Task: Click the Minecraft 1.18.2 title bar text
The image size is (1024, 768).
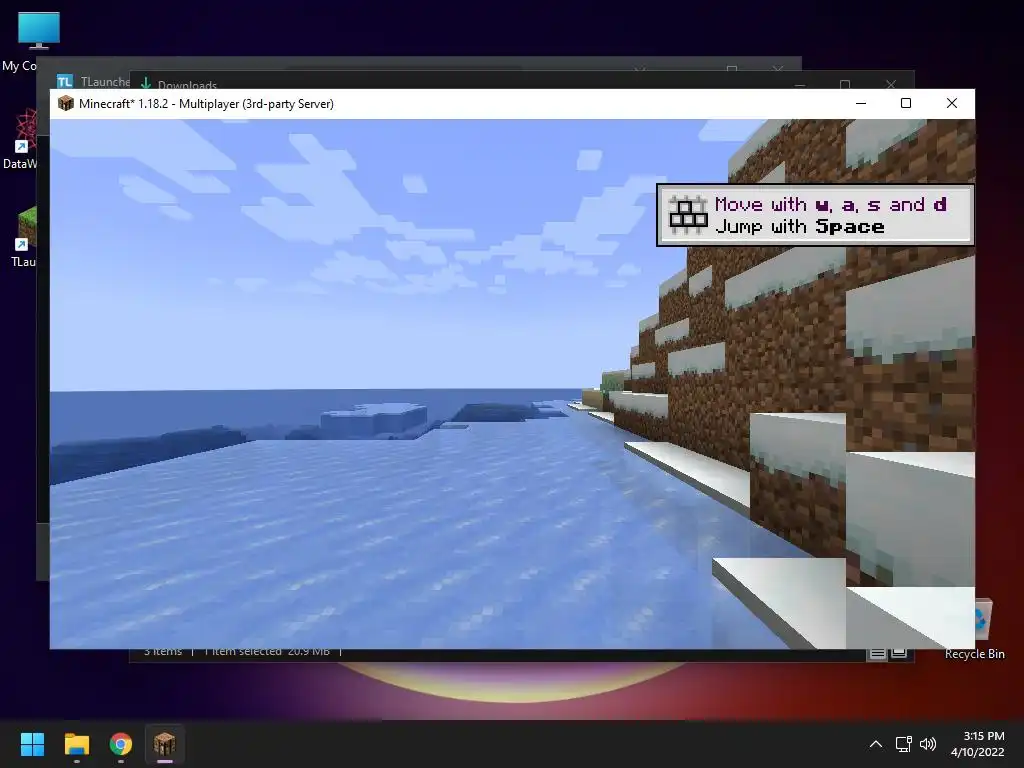Action: pyautogui.click(x=206, y=104)
